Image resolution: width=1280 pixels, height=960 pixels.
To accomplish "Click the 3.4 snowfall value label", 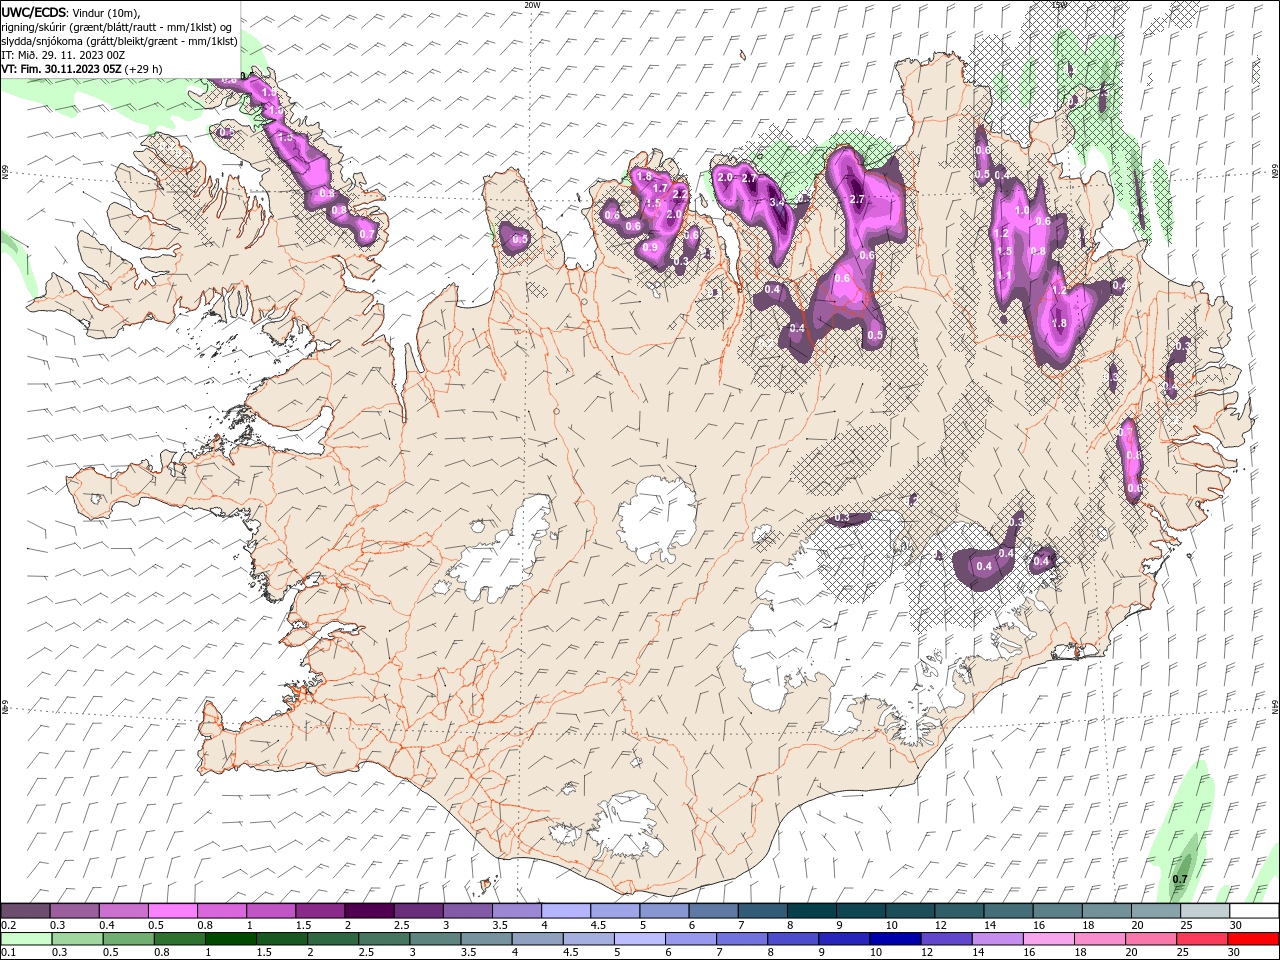I will (x=778, y=202).
